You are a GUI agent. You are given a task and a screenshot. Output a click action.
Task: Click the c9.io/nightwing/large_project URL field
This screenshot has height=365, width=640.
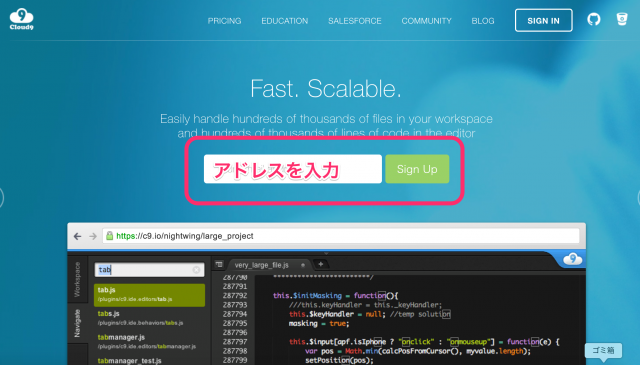tap(341, 236)
